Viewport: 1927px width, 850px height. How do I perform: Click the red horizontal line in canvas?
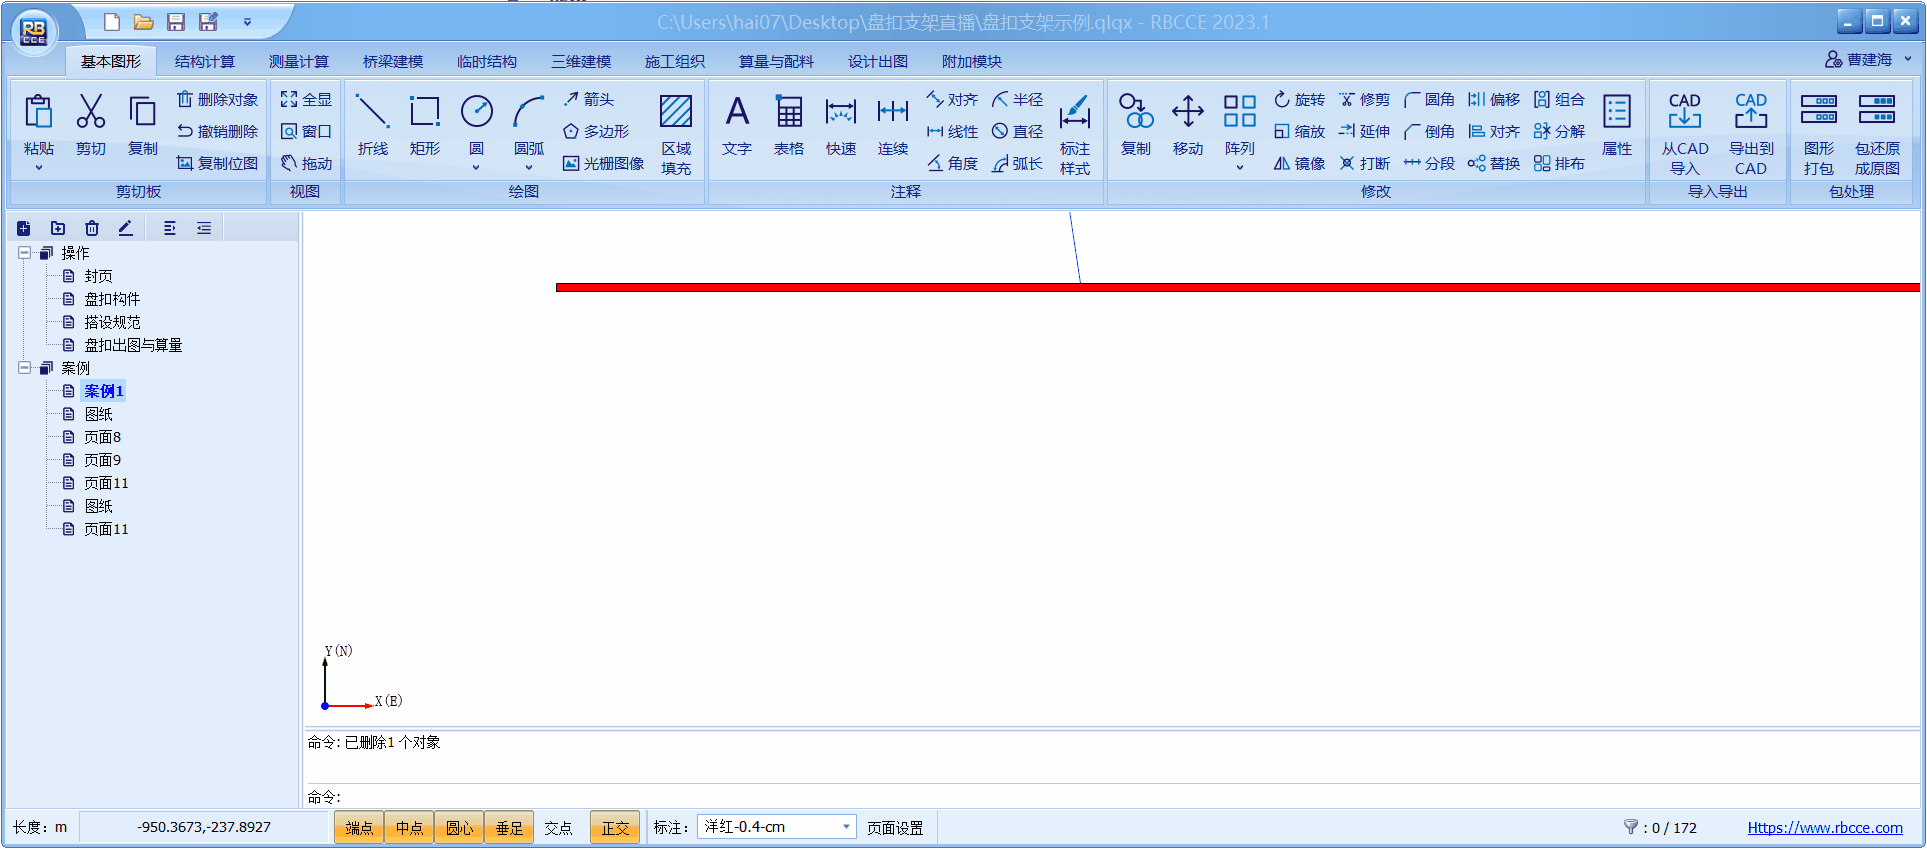(x=1200, y=287)
